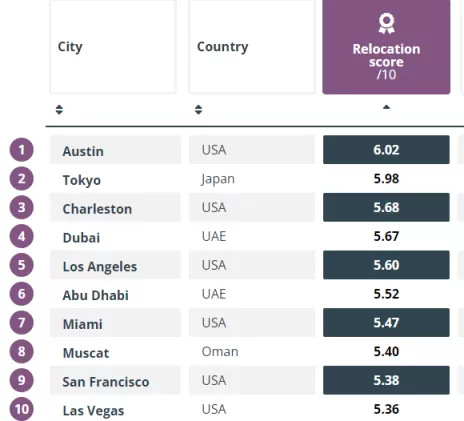Click the 6.02 score cell
The height and width of the screenshot is (421, 464).
[x=386, y=150]
